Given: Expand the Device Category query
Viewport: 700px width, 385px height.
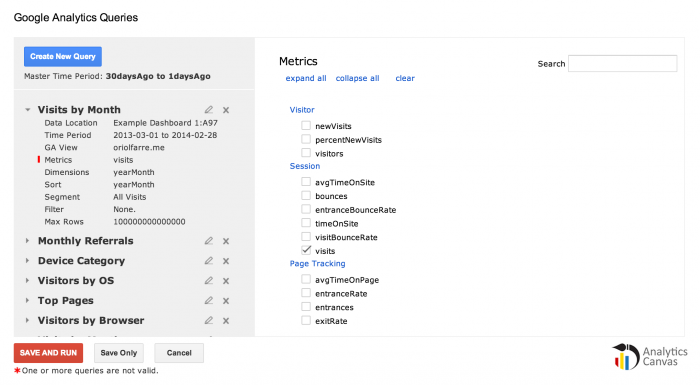Looking at the screenshot, I should pos(28,260).
